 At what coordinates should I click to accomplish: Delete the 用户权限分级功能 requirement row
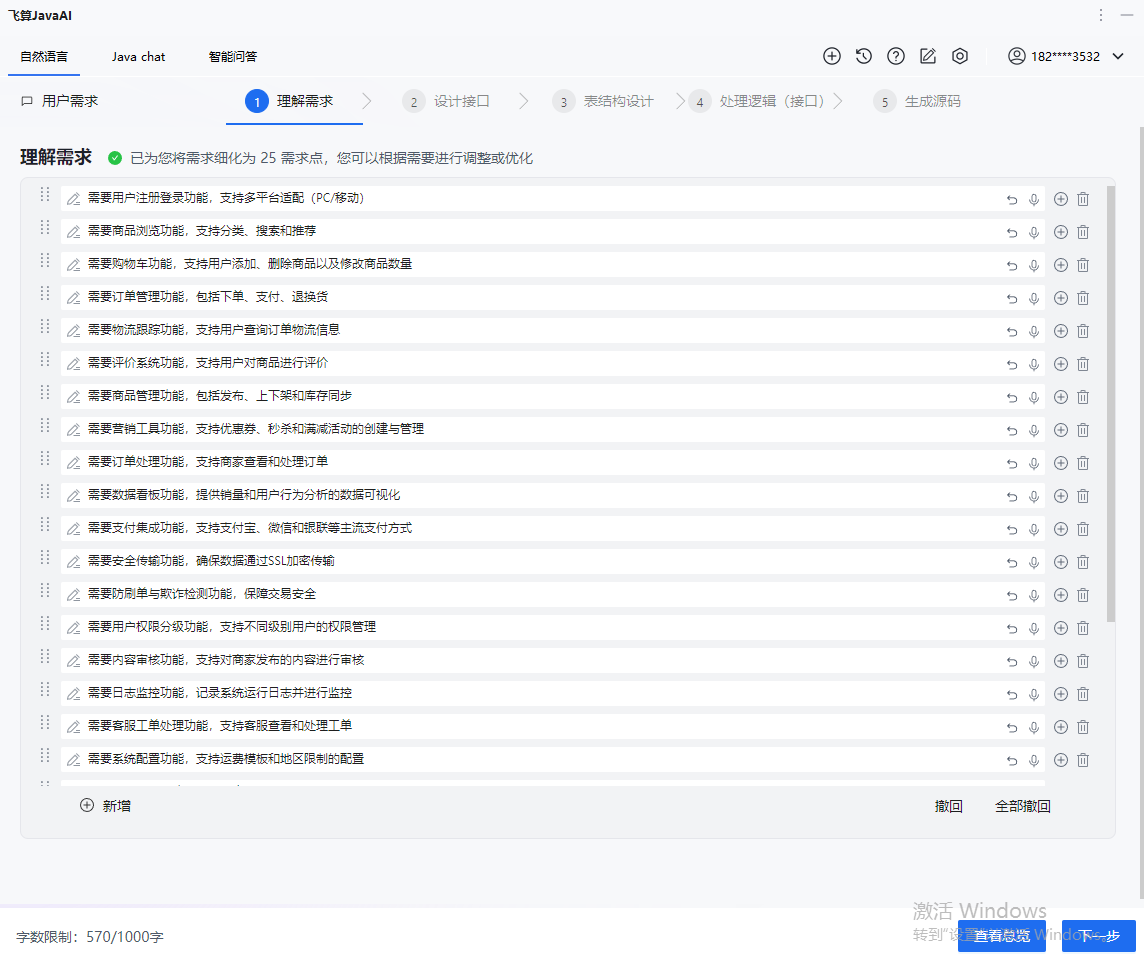[1083, 628]
